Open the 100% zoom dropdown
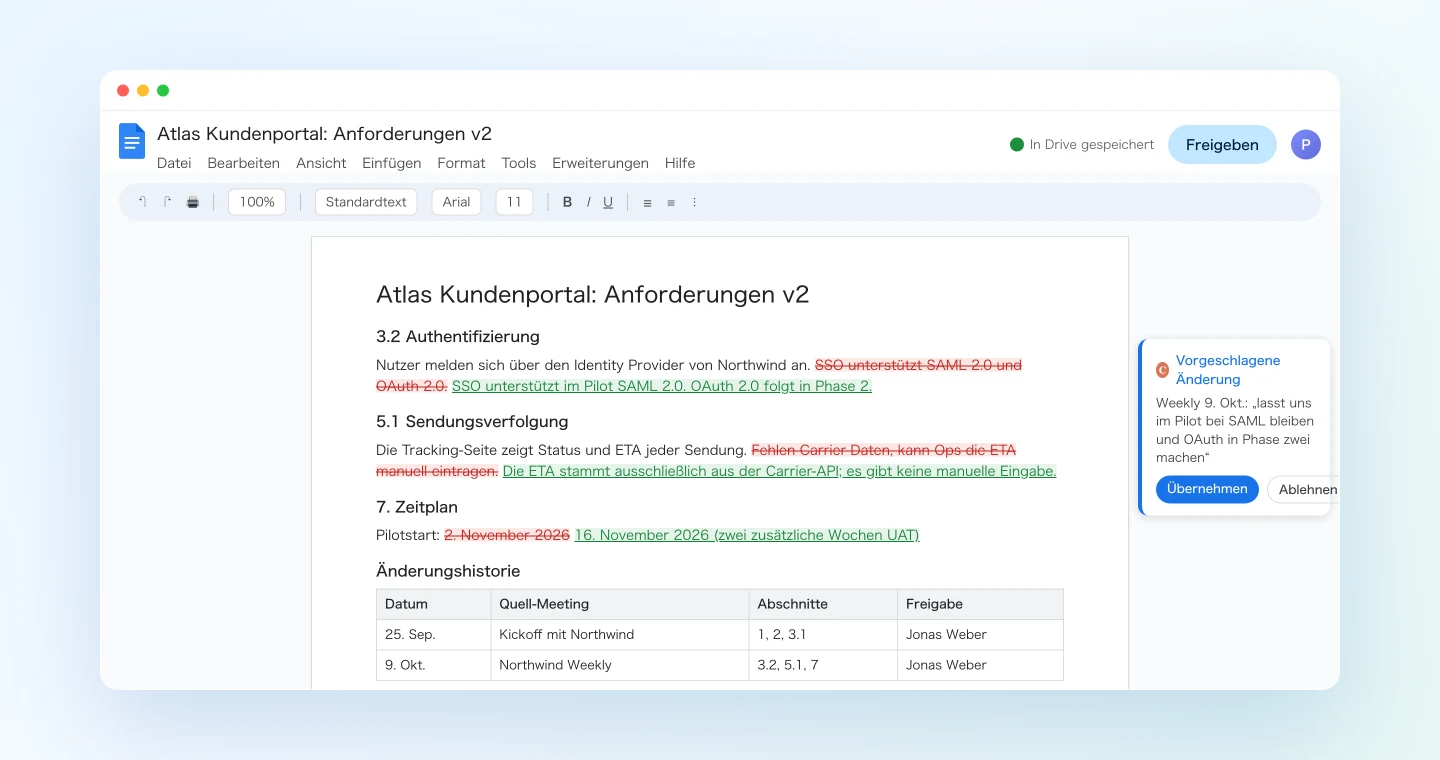Viewport: 1440px width, 760px height. 257,202
